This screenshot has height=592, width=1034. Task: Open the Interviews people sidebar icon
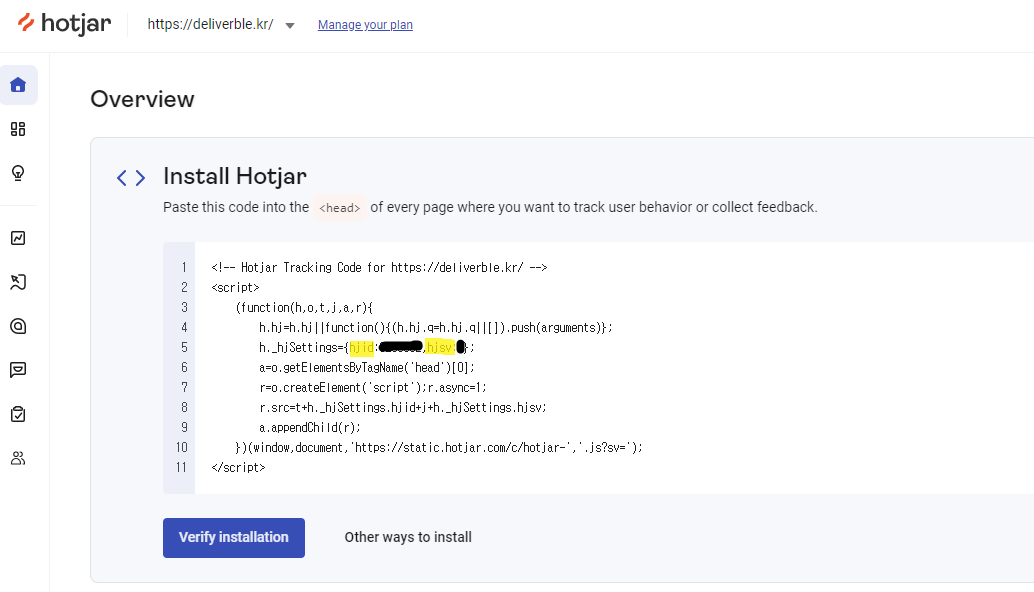(x=18, y=459)
